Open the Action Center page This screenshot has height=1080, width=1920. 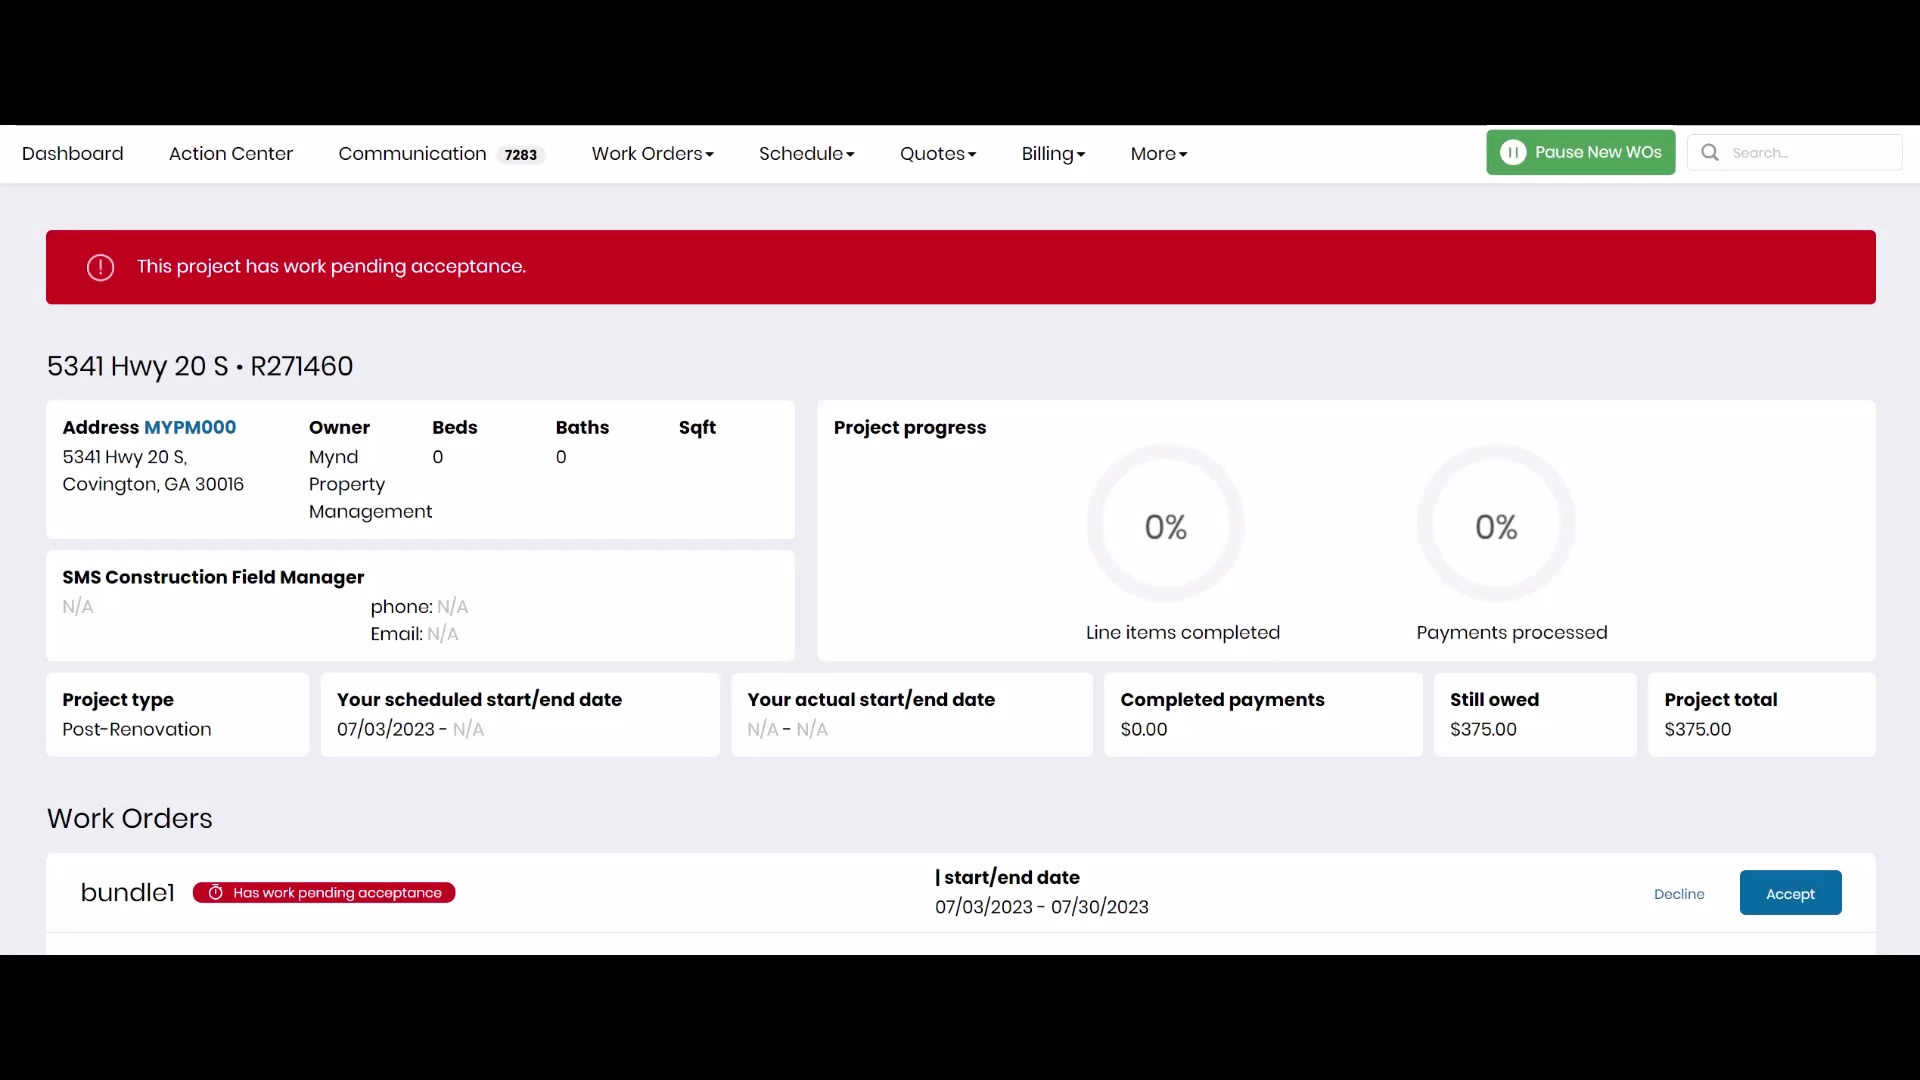point(231,154)
